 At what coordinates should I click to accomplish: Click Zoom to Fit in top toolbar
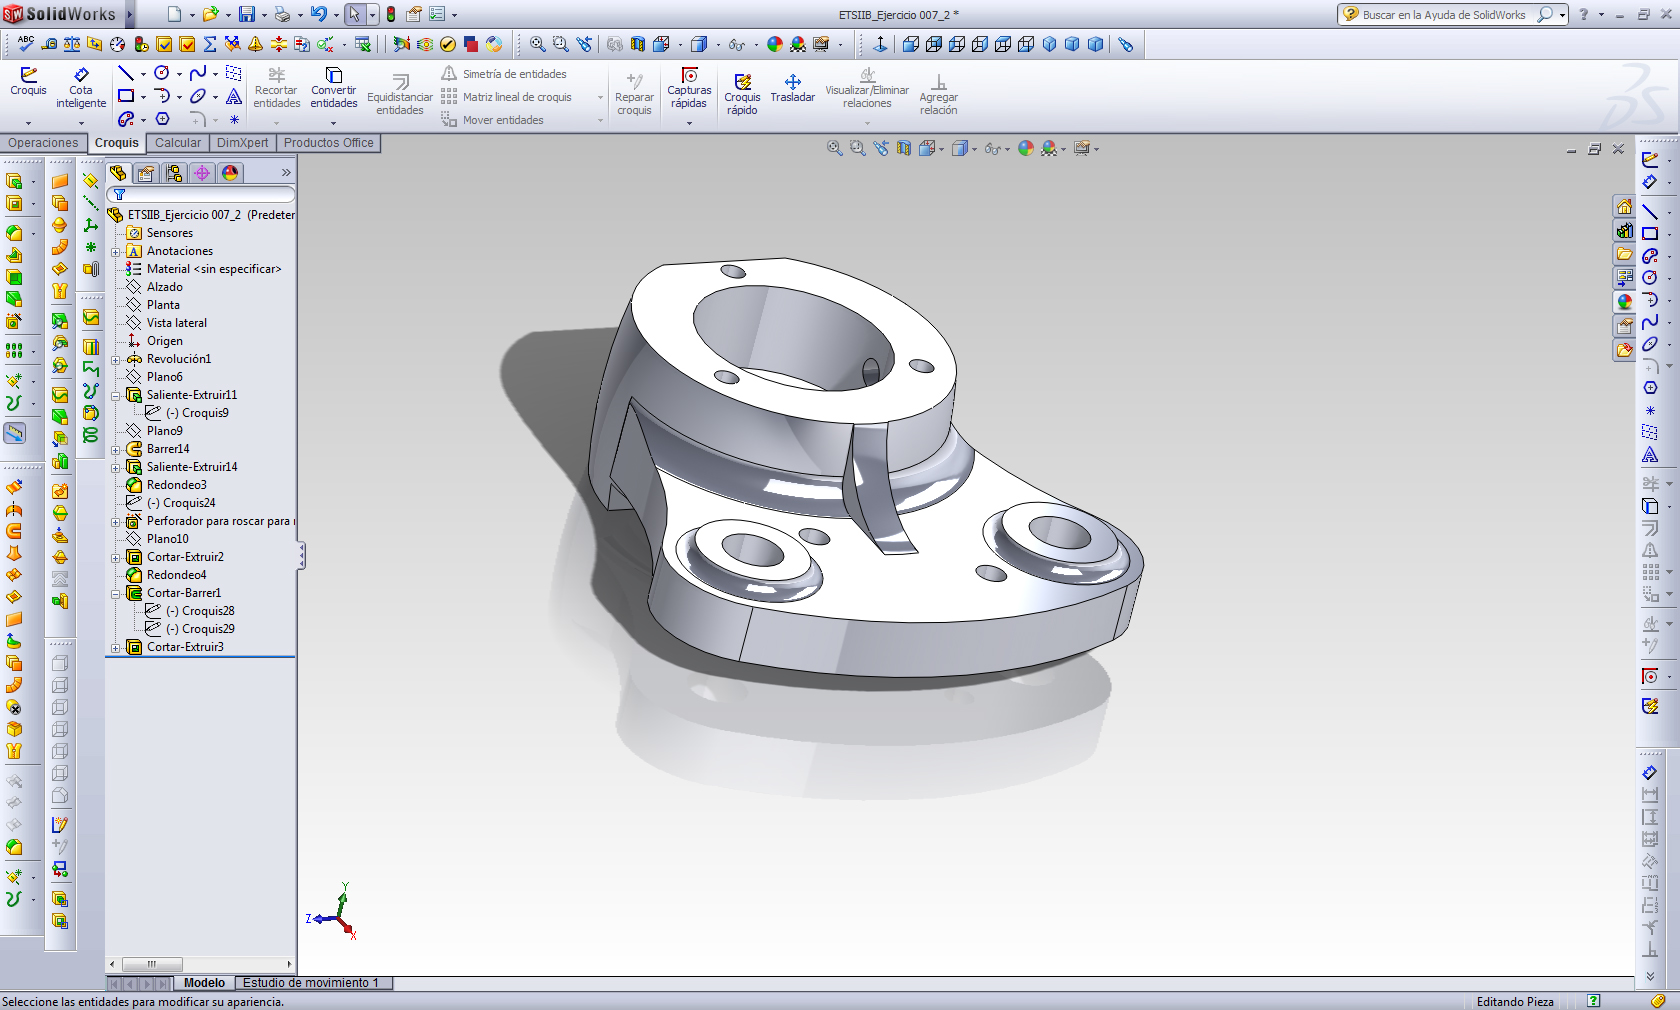pos(538,44)
